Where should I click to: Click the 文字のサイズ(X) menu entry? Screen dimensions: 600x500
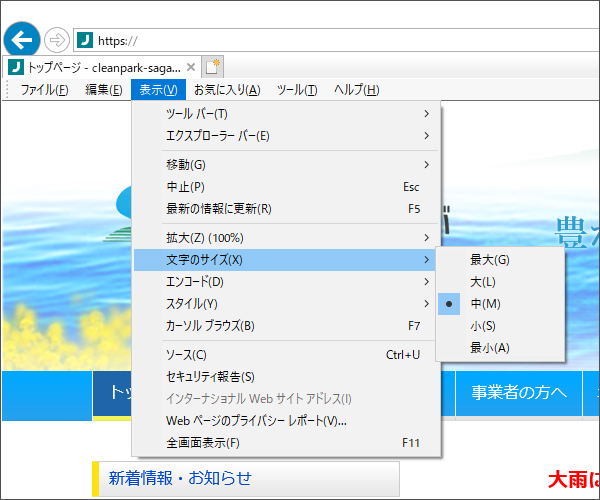click(x=285, y=260)
